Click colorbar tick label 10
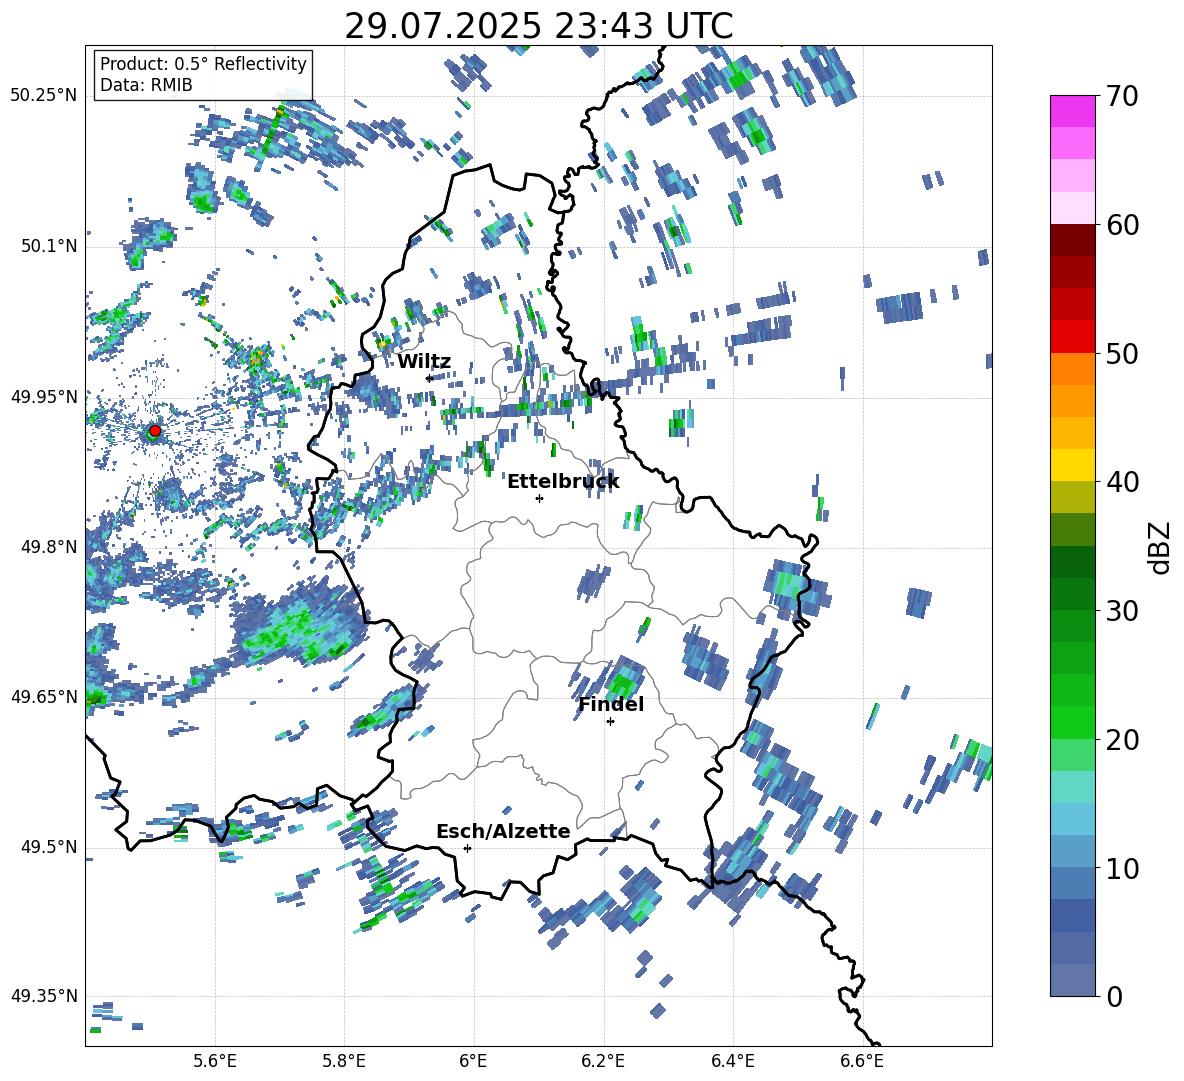This screenshot has height=1081, width=1184. tap(1122, 869)
